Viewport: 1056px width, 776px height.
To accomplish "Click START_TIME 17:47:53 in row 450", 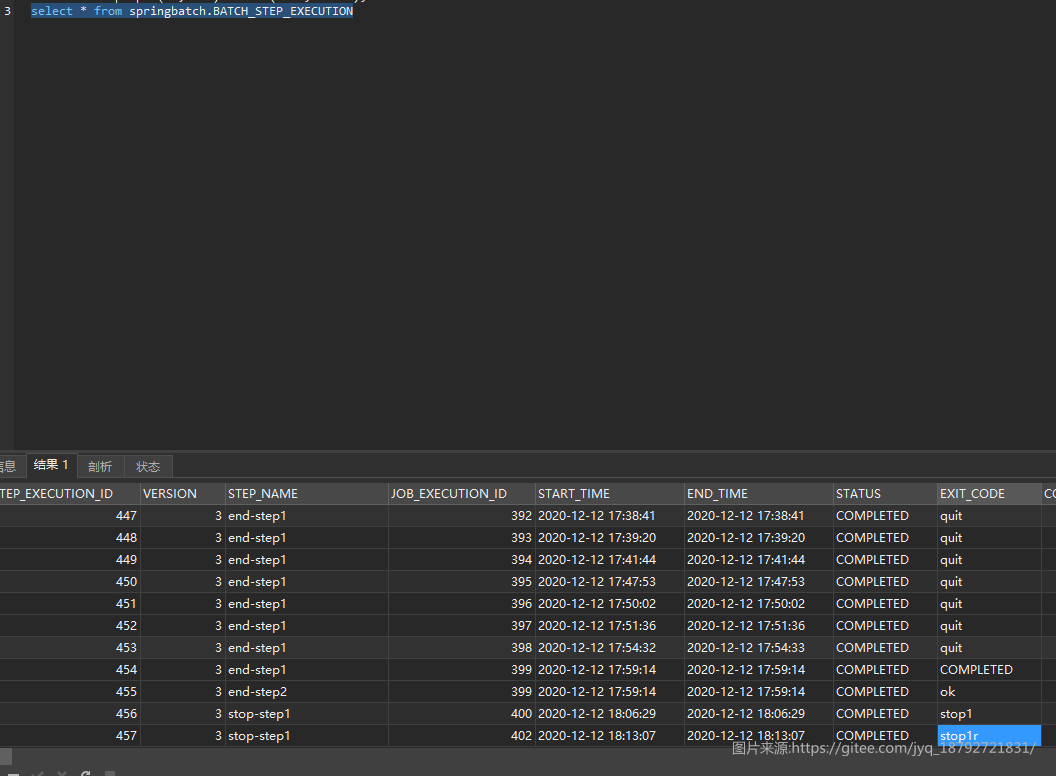I will (609, 582).
